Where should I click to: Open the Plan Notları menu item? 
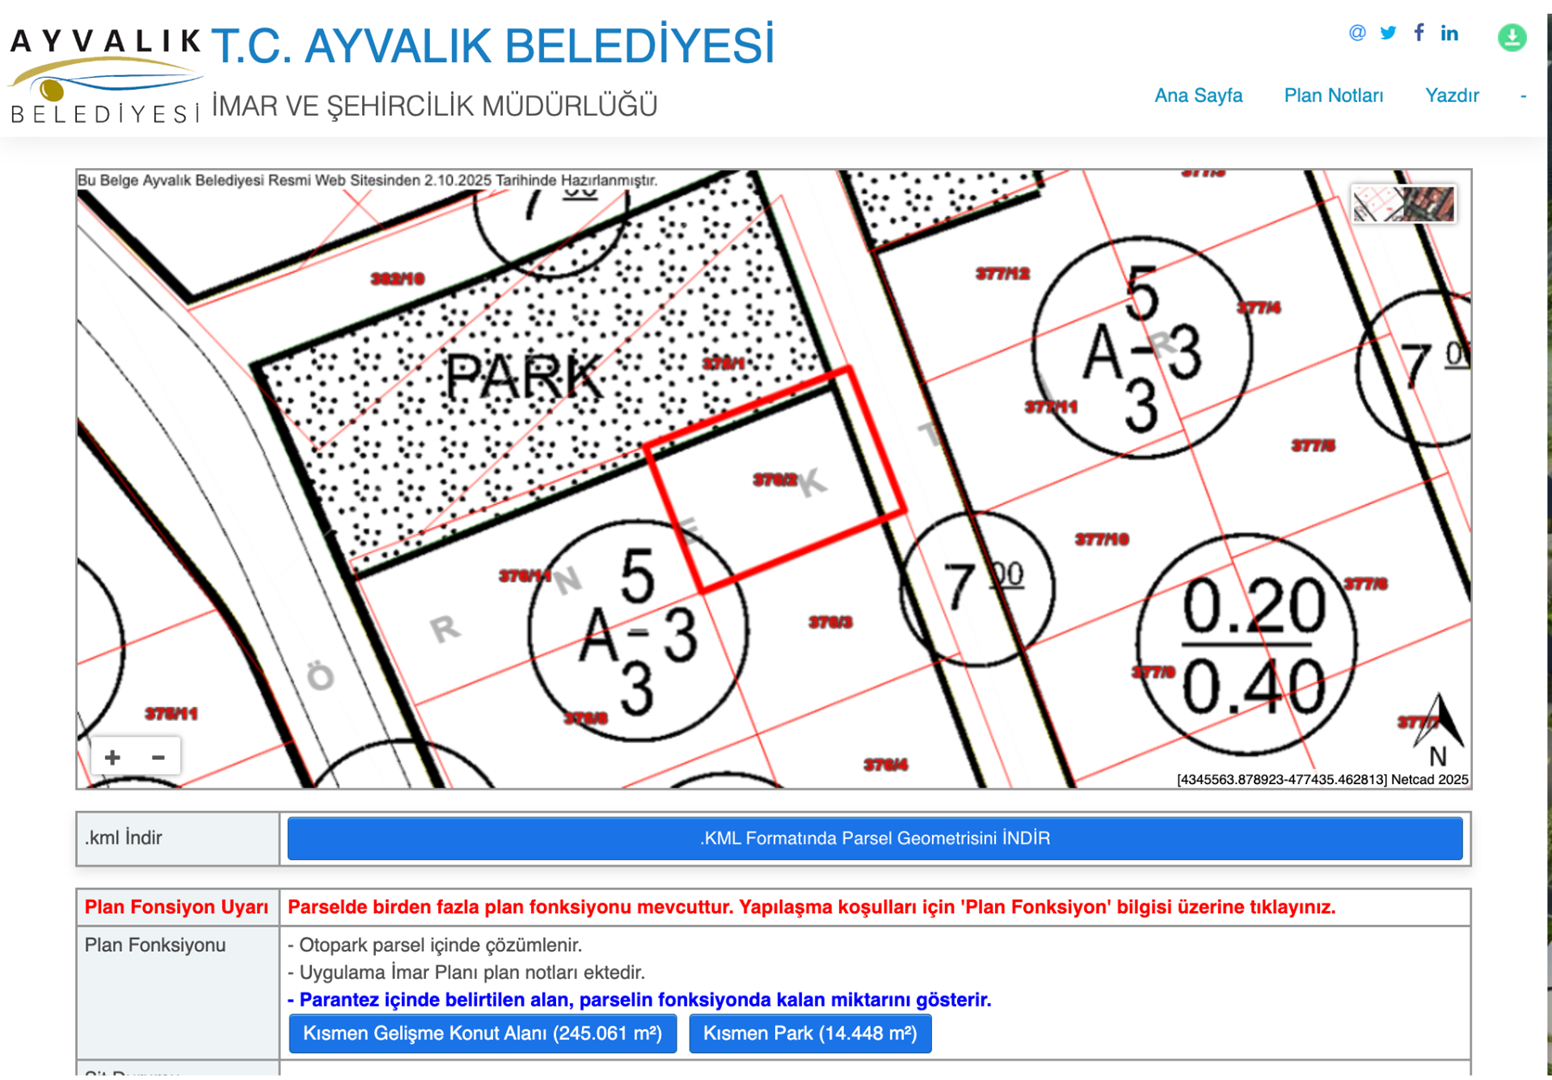(1333, 96)
